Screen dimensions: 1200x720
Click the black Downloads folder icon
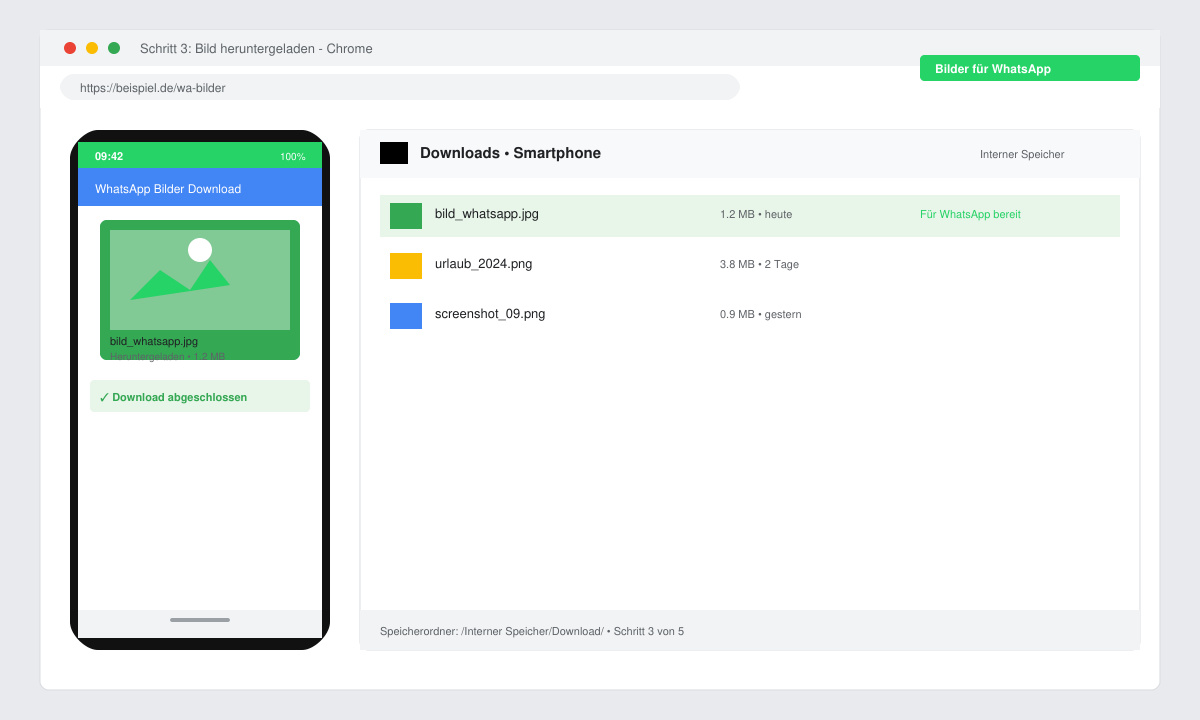pyautogui.click(x=394, y=153)
